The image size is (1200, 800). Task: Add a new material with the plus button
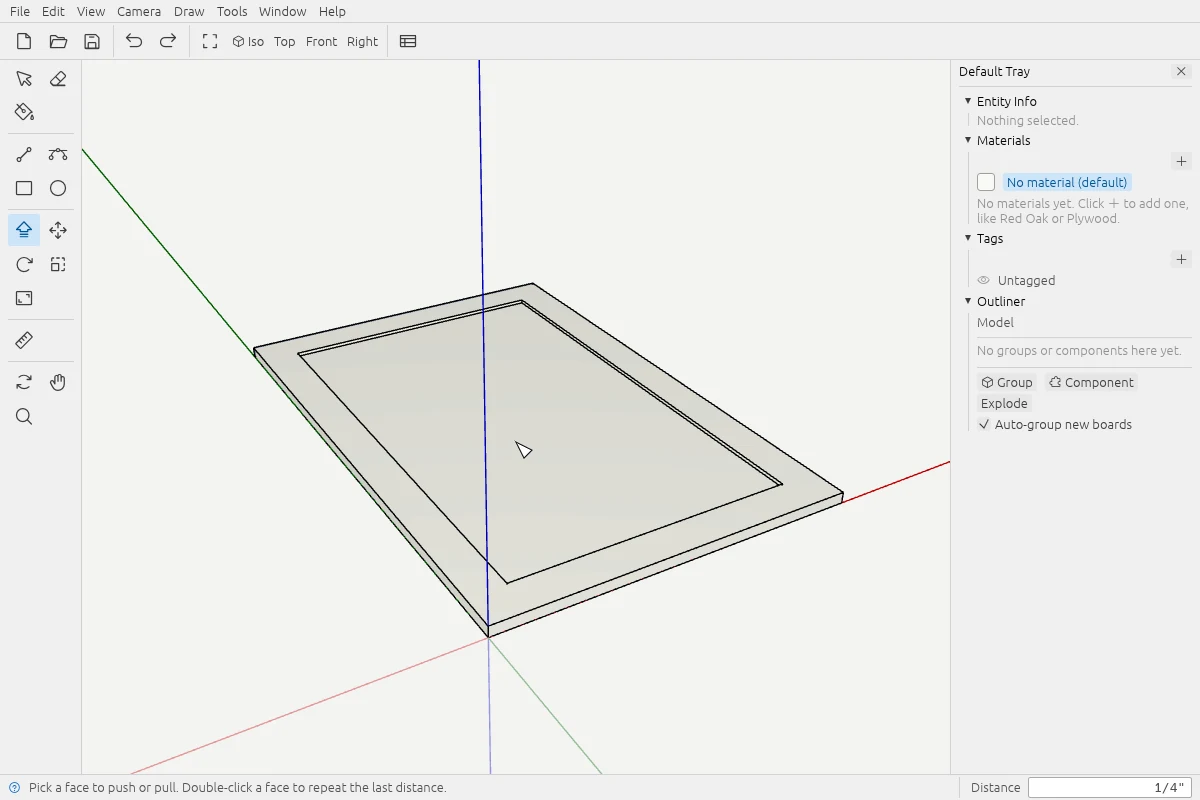click(x=1181, y=161)
